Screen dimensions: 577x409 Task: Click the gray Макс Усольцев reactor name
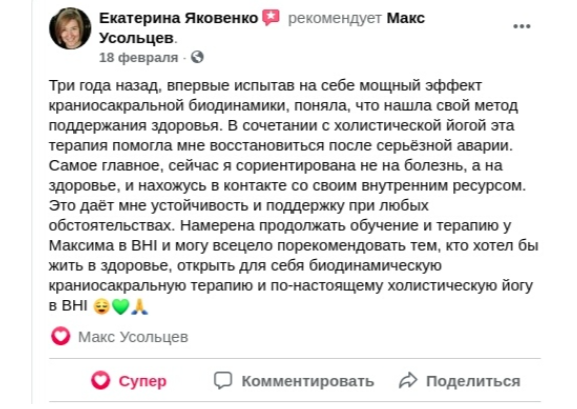coord(133,337)
